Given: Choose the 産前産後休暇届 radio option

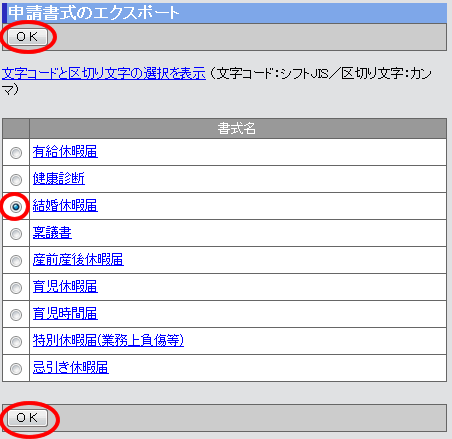Looking at the screenshot, I should tap(16, 261).
